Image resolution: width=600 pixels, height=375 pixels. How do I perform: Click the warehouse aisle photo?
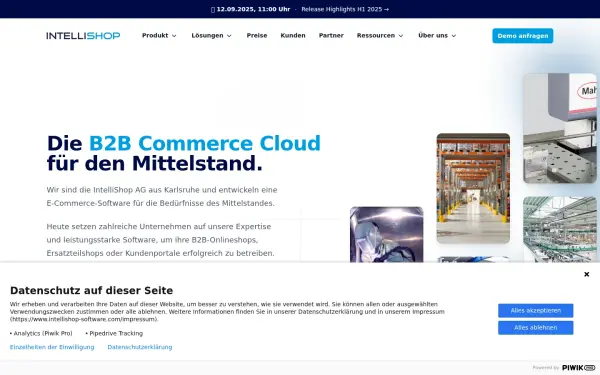pos(473,188)
